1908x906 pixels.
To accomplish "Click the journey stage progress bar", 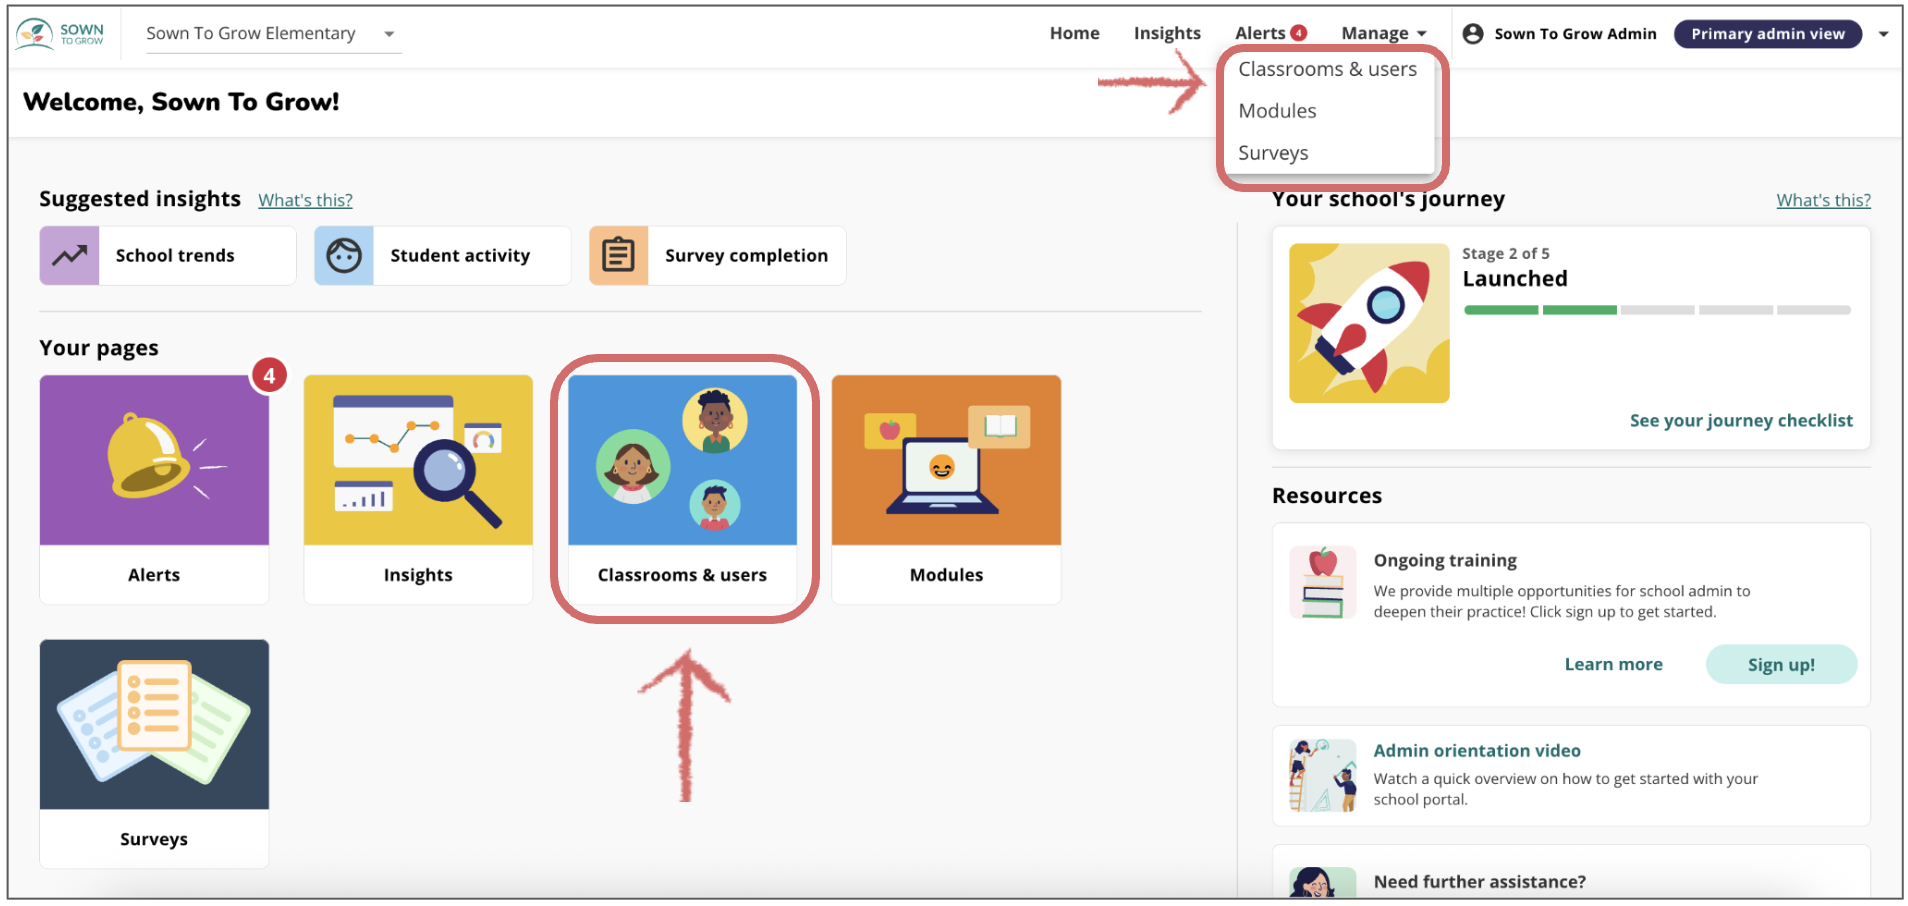I will click(x=1657, y=310).
